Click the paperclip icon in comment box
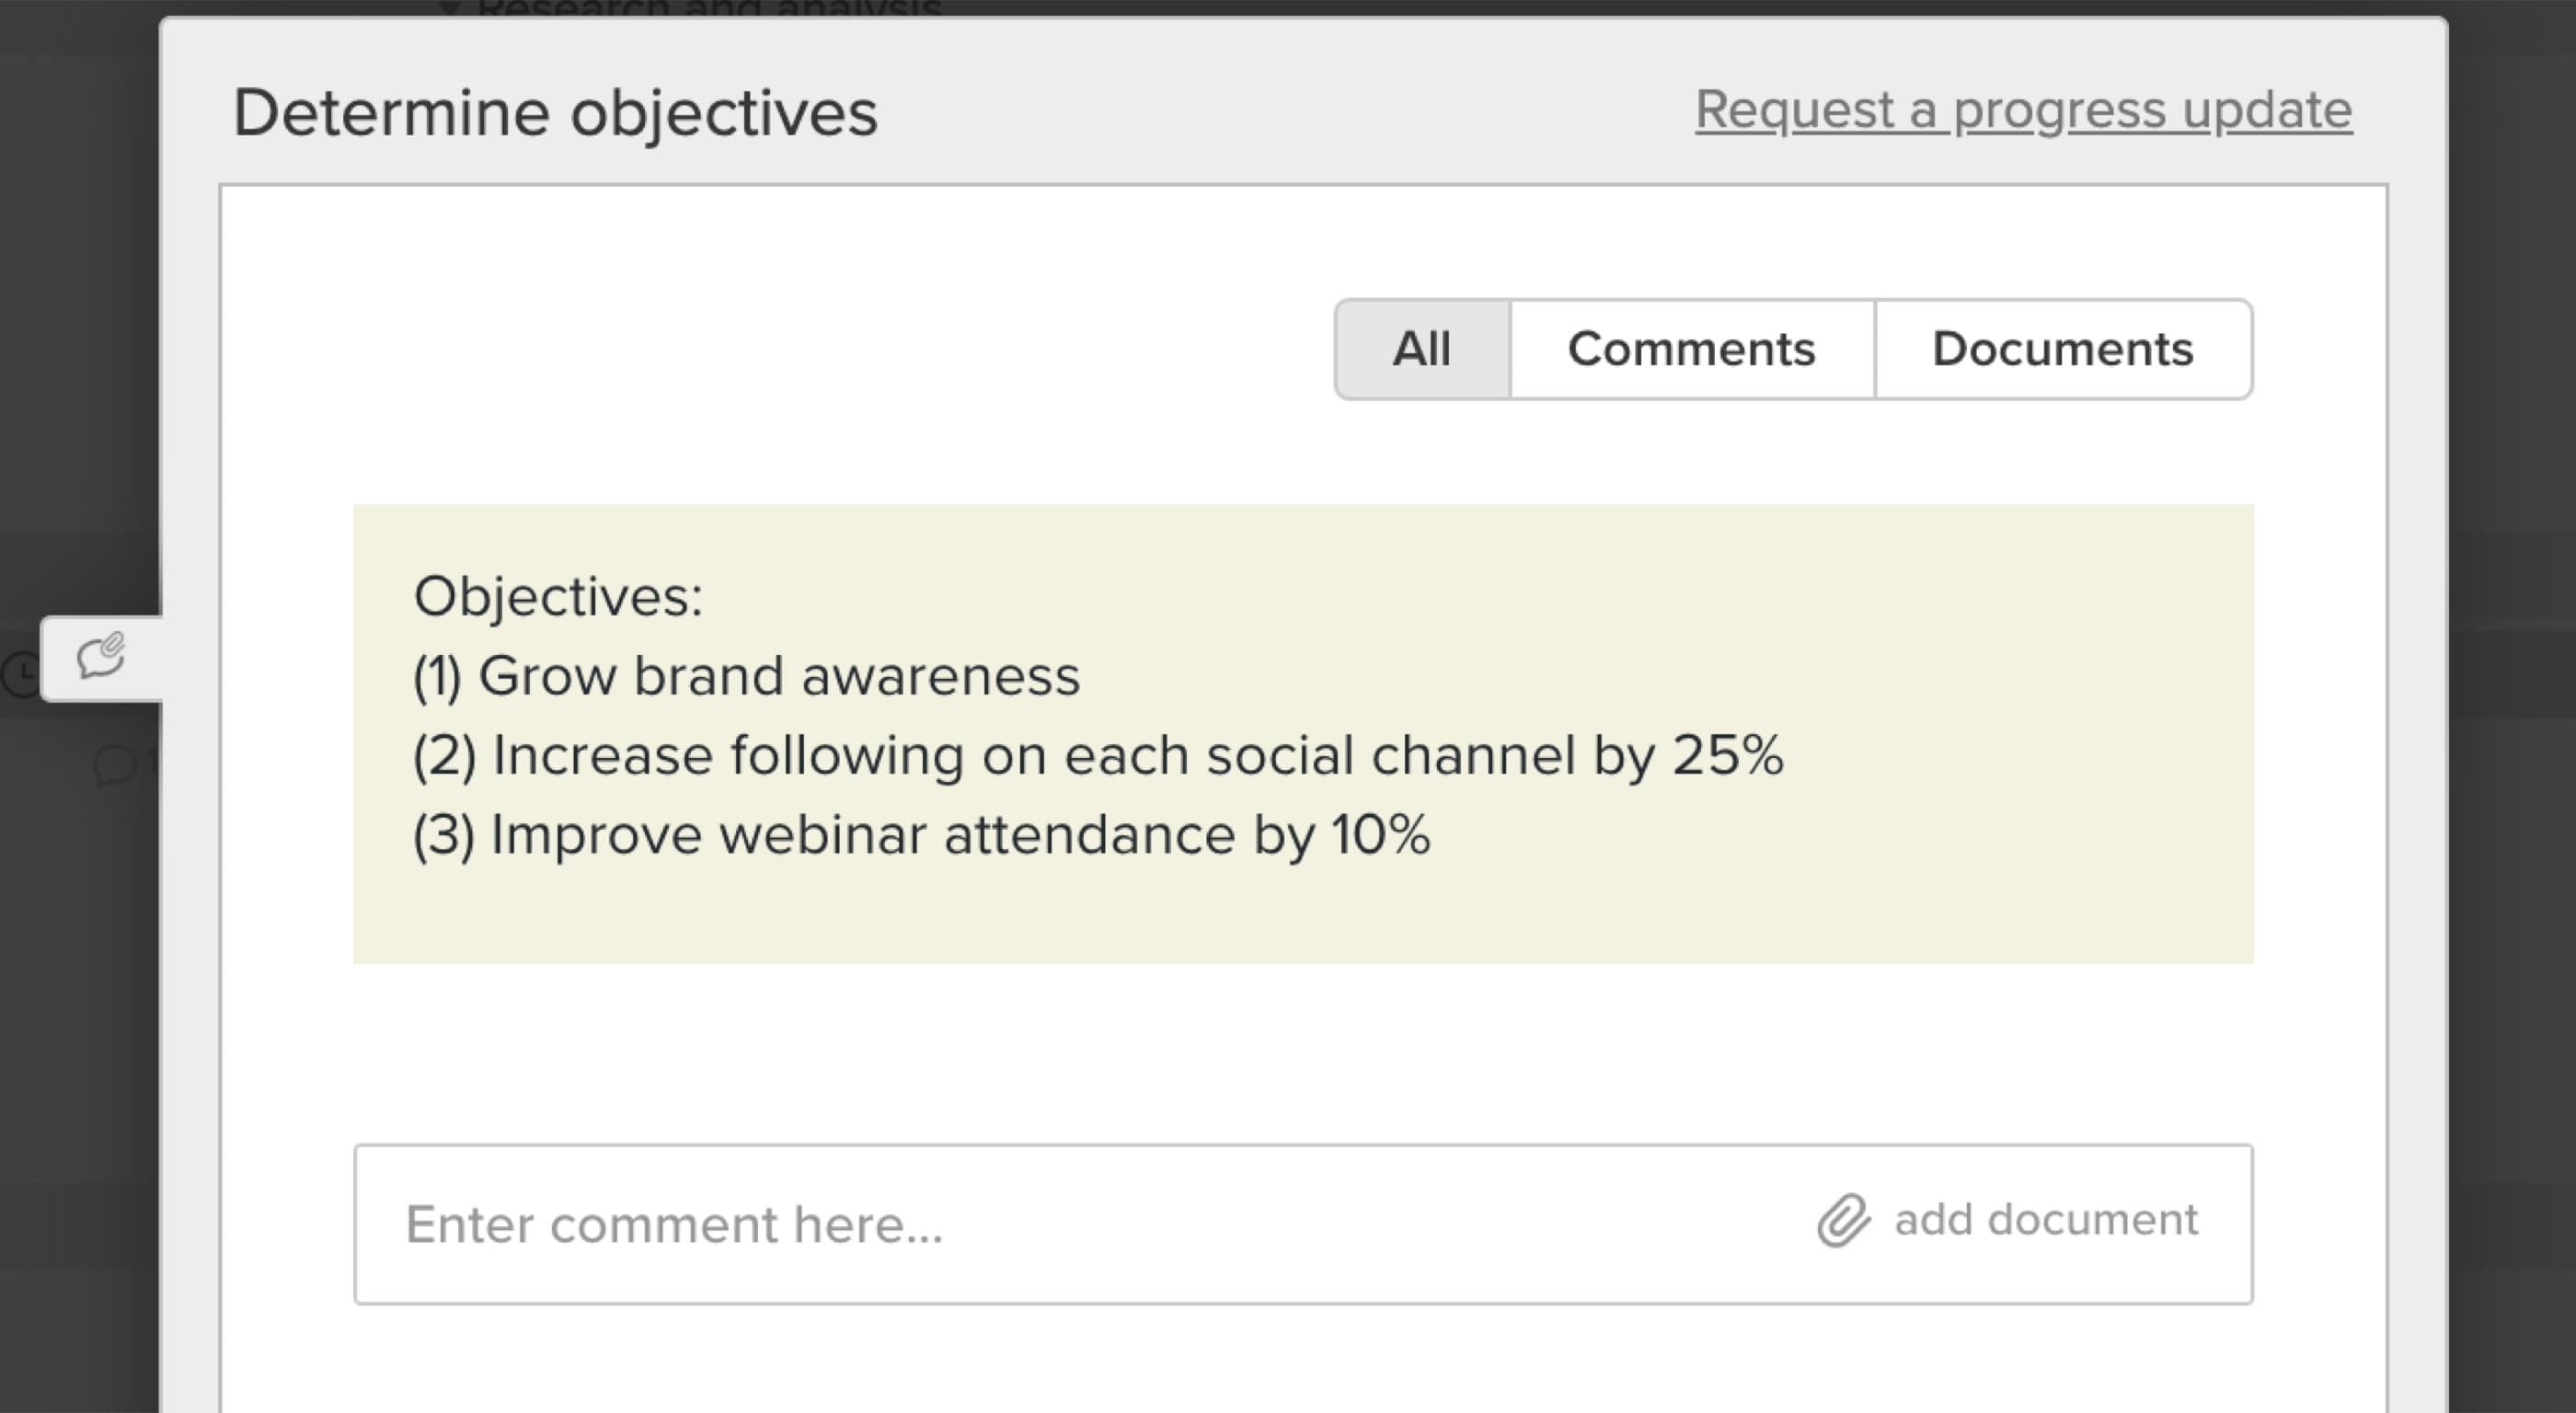2576x1413 pixels. (1843, 1221)
